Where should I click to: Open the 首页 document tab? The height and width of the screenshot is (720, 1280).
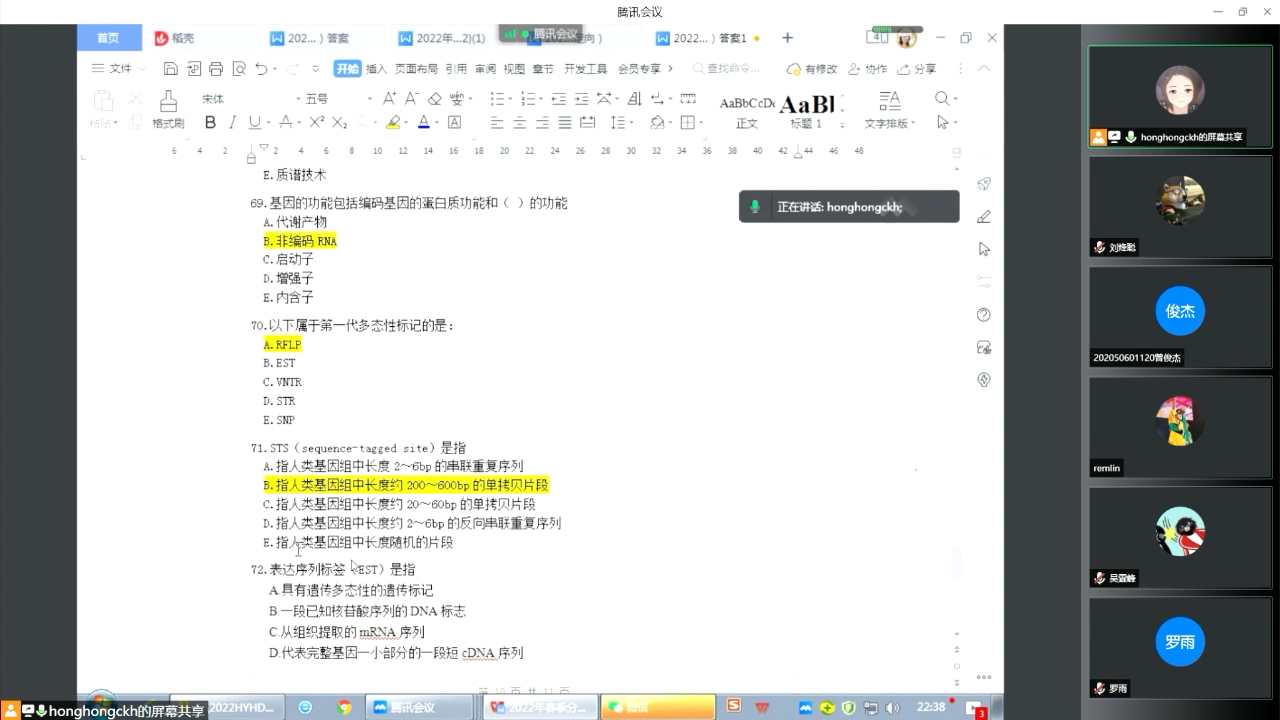pyautogui.click(x=108, y=38)
